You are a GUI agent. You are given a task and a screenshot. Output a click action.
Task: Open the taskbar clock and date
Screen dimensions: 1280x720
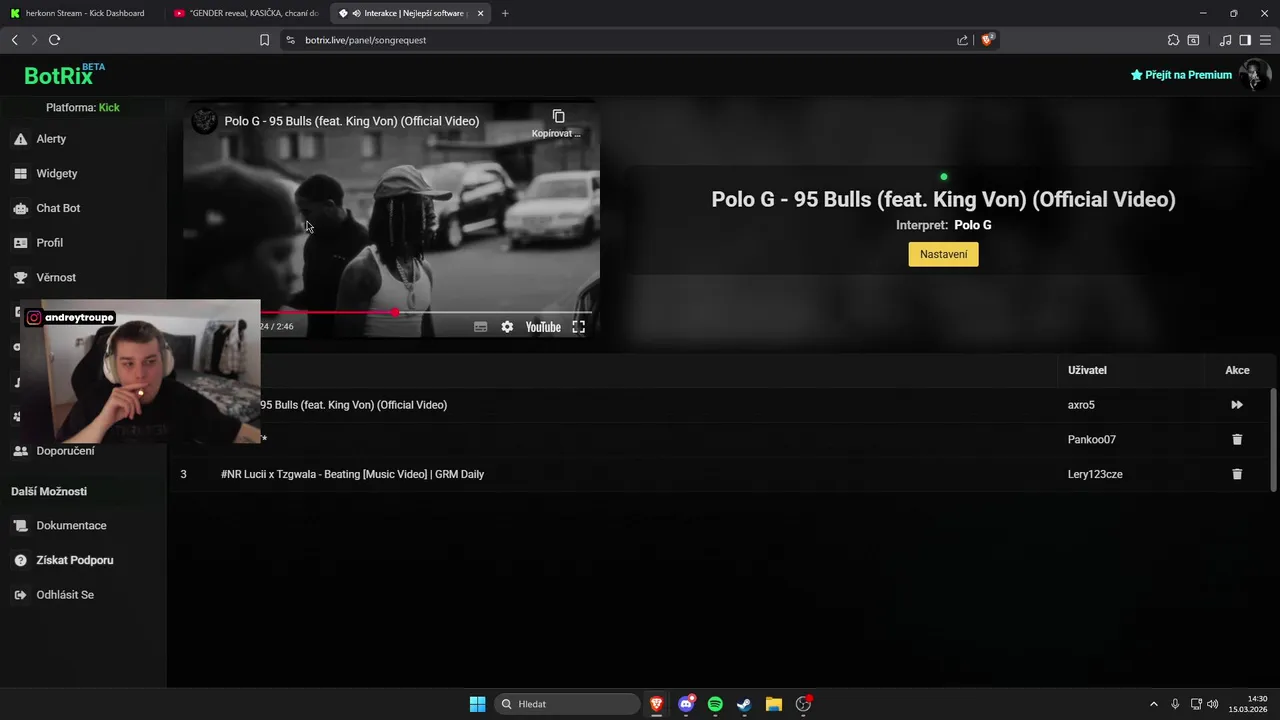(x=1250, y=704)
